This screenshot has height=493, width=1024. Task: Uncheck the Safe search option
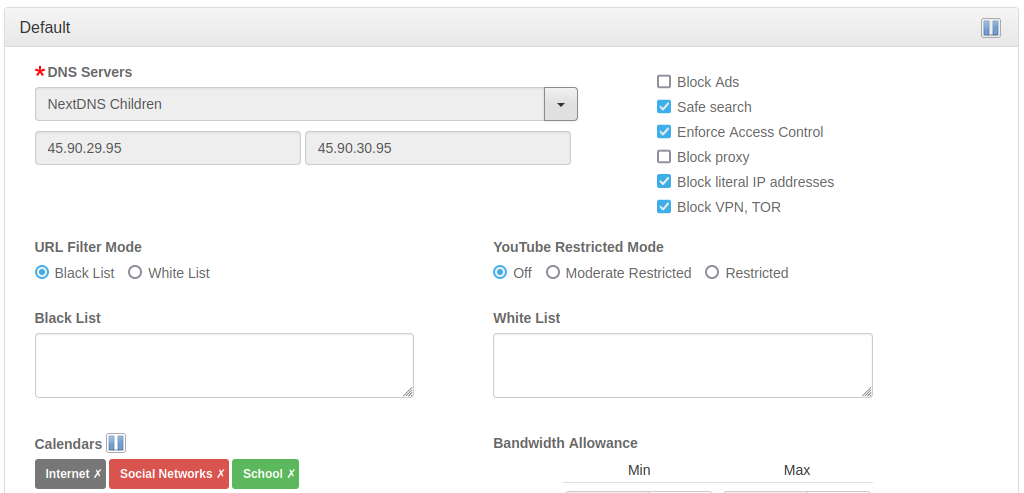coord(664,107)
